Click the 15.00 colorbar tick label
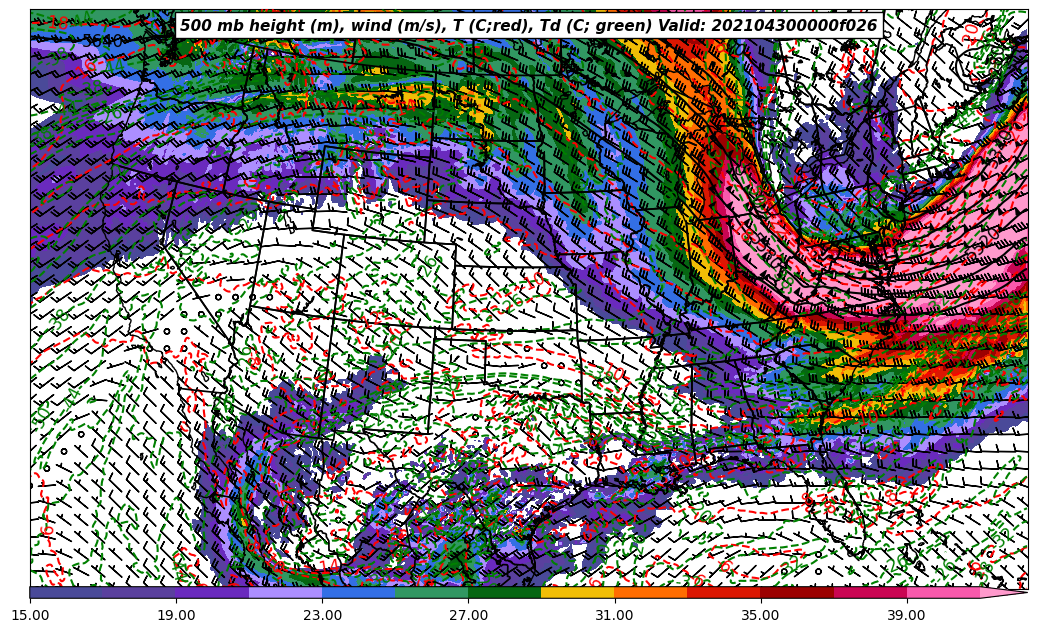This screenshot has height=632, width=1037. [x=31, y=615]
